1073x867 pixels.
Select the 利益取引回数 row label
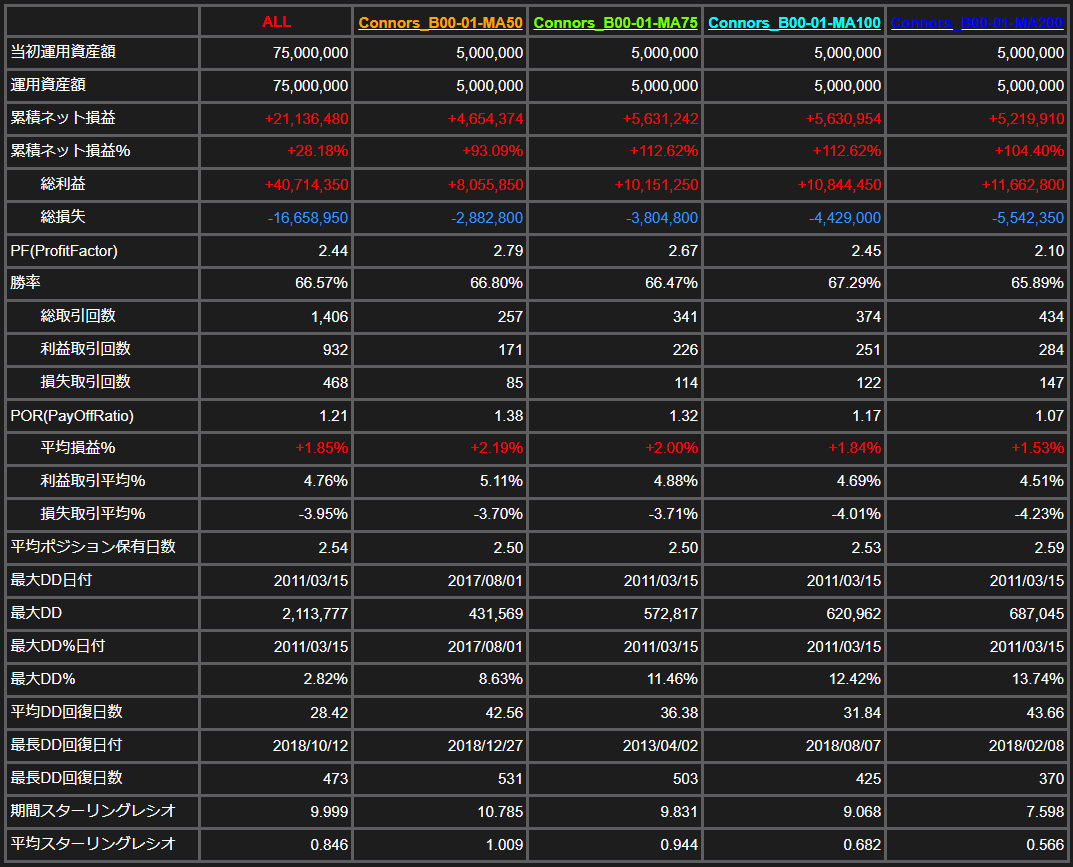pos(86,349)
